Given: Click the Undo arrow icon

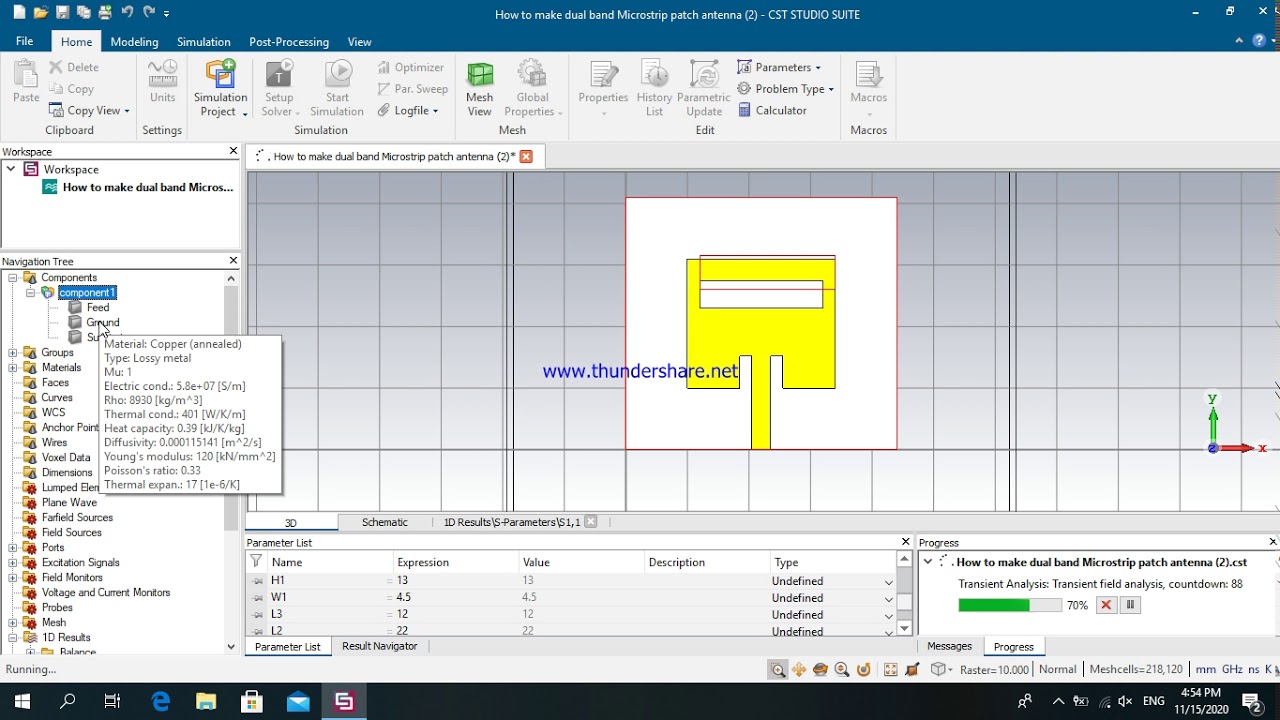Looking at the screenshot, I should click(x=127, y=13).
